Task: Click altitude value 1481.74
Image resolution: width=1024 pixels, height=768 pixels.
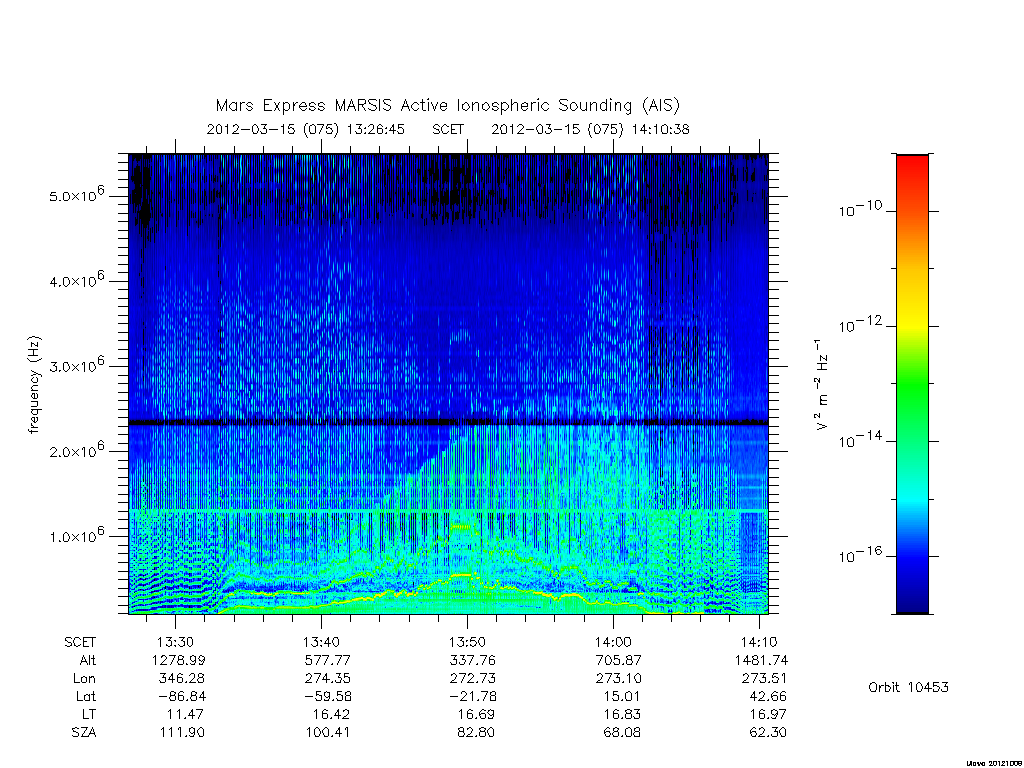Action: (x=761, y=660)
